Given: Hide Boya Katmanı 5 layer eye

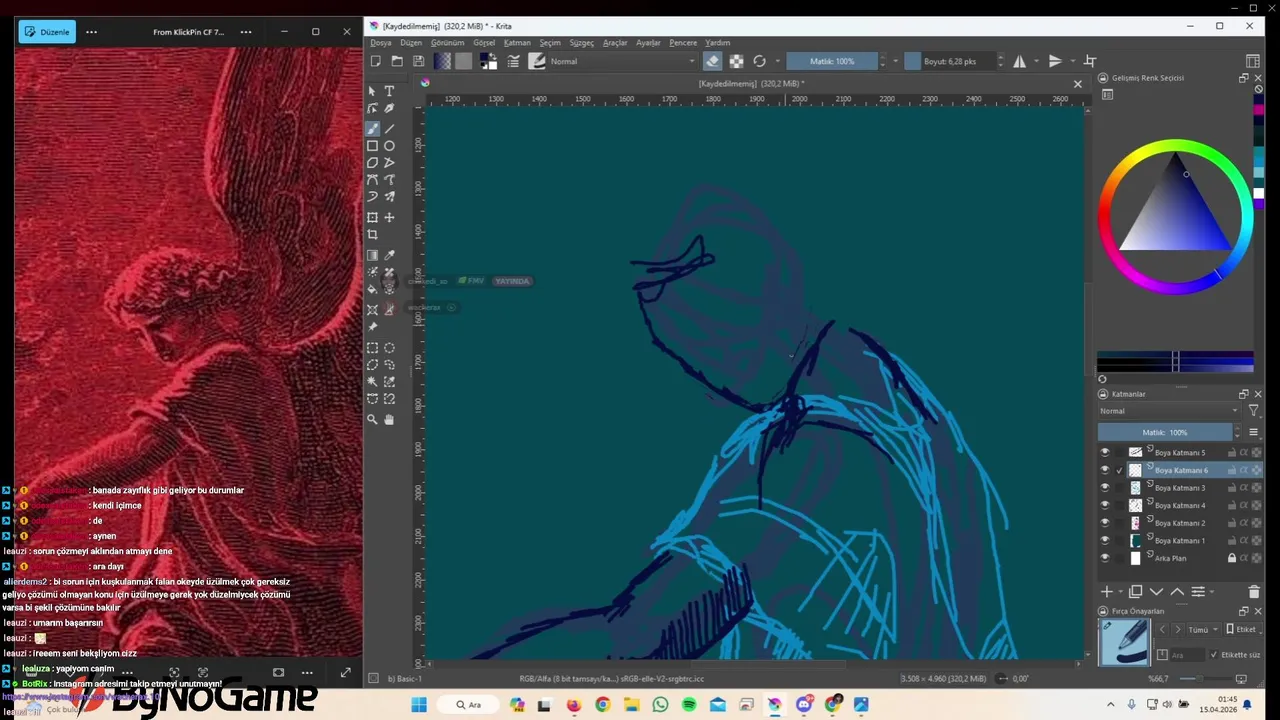Looking at the screenshot, I should point(1105,452).
